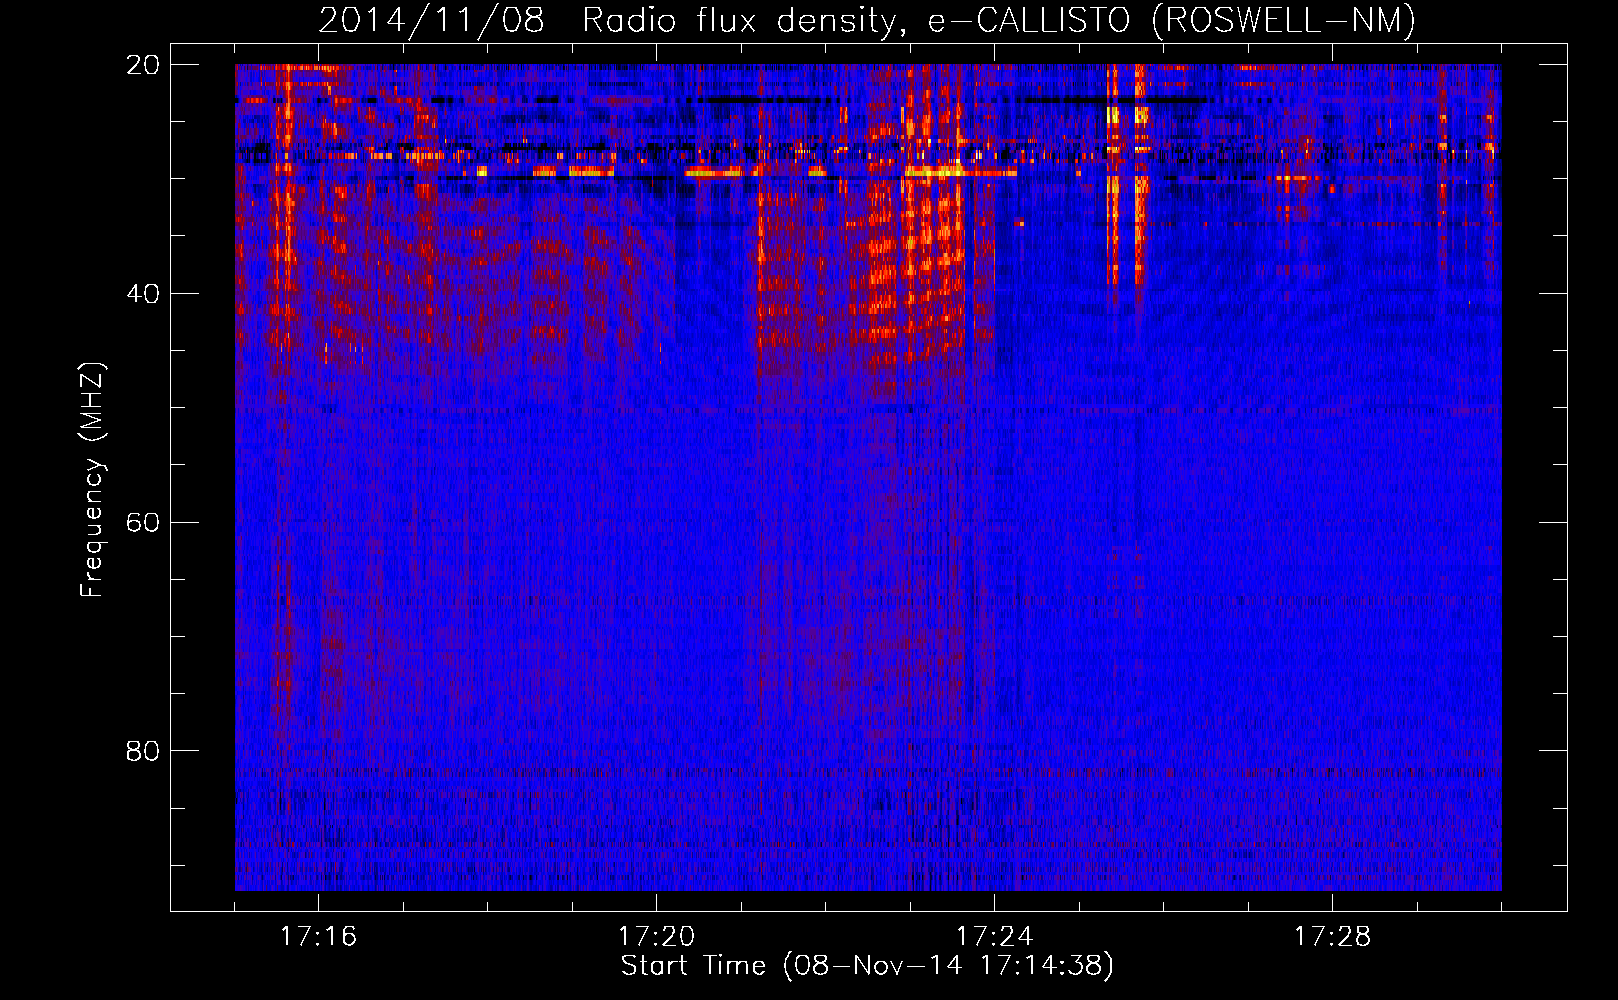This screenshot has width=1618, height=1000.
Task: Click the '17:24' time tick label
Action: [994, 936]
